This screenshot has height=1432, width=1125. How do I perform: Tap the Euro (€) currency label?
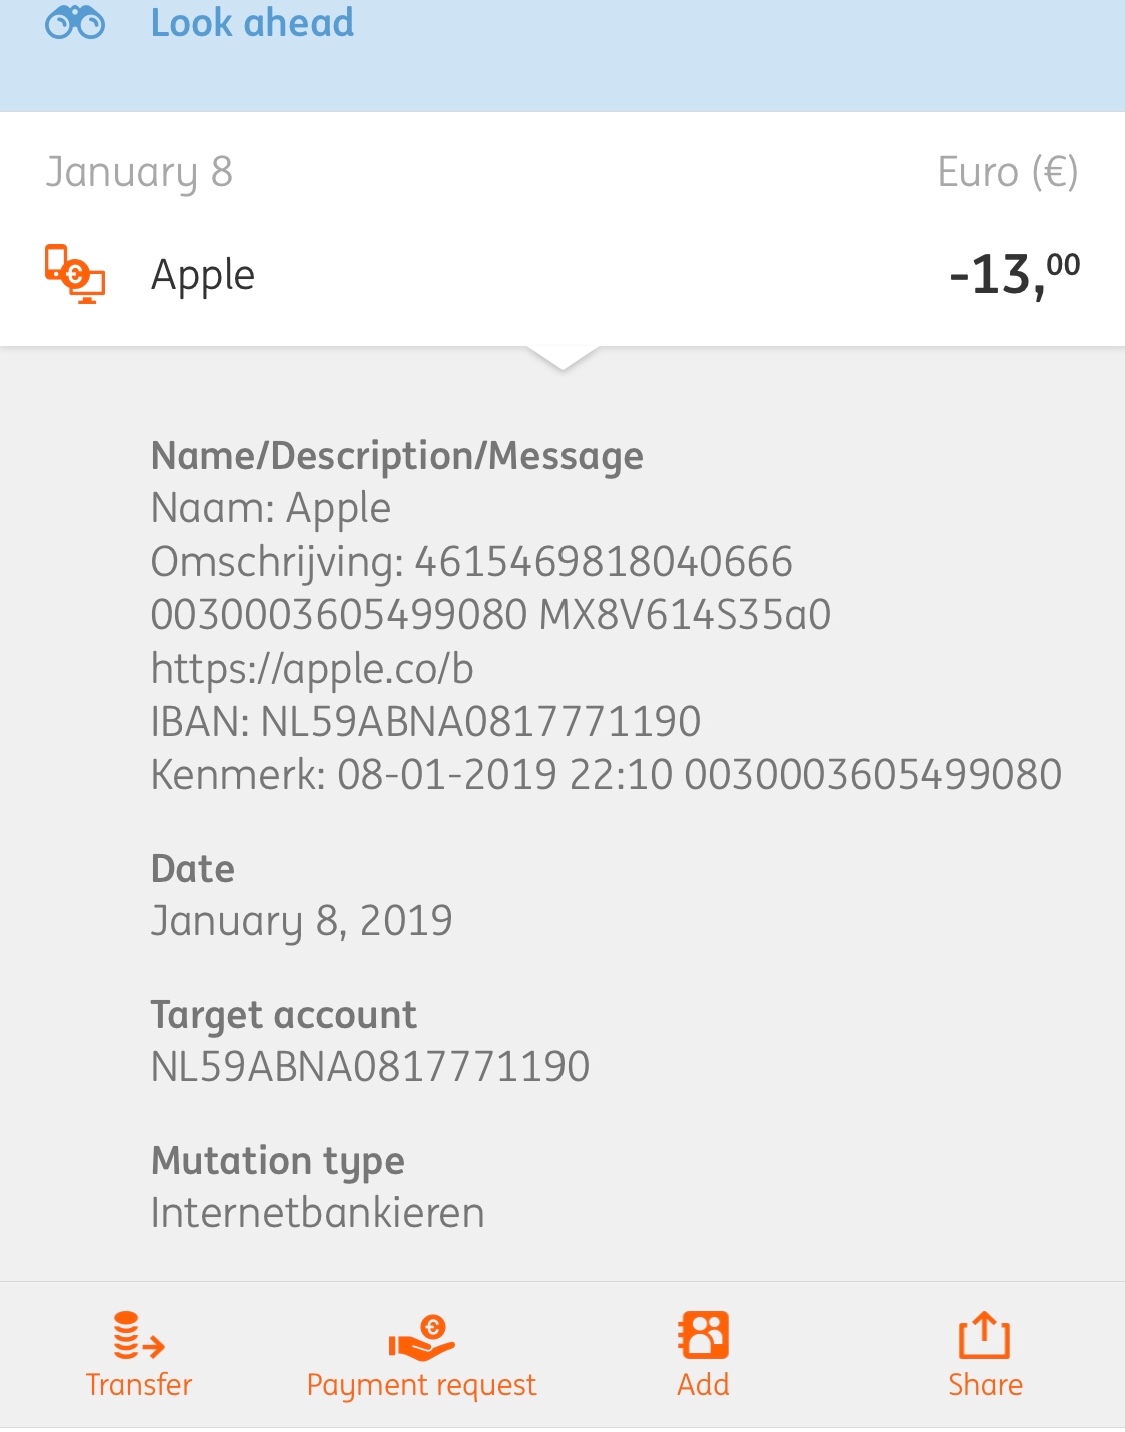pos(1008,172)
